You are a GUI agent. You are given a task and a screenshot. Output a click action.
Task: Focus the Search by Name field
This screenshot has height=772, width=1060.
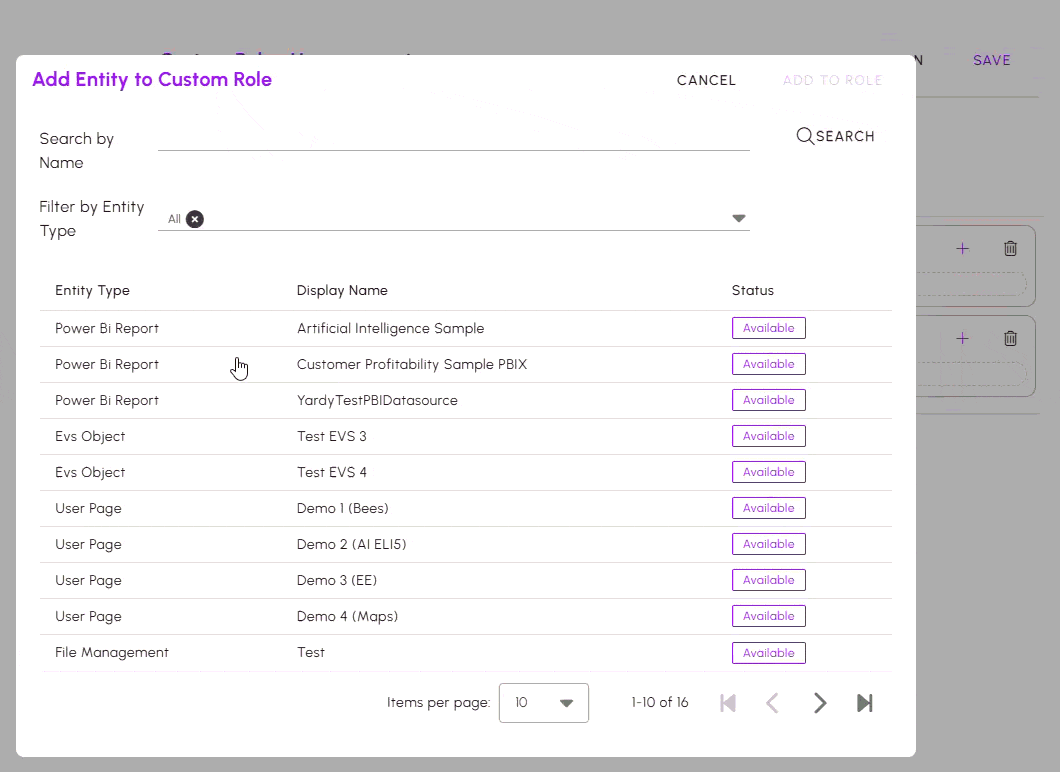pyautogui.click(x=453, y=138)
